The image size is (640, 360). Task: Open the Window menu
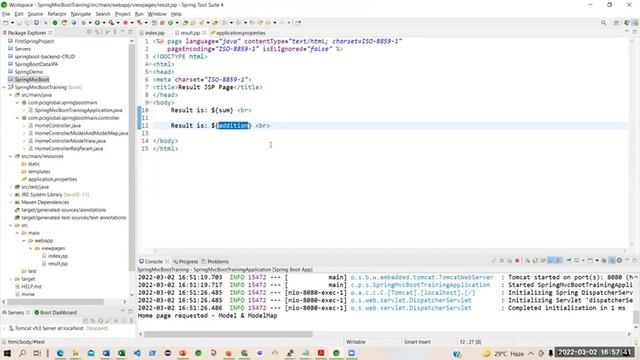click(157, 14)
